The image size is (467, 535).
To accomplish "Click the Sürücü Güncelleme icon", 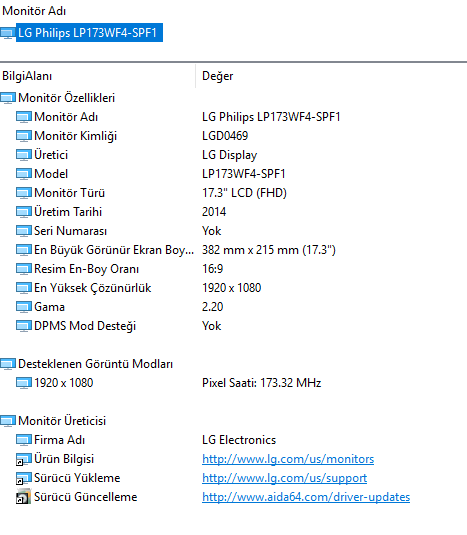I will (x=24, y=497).
